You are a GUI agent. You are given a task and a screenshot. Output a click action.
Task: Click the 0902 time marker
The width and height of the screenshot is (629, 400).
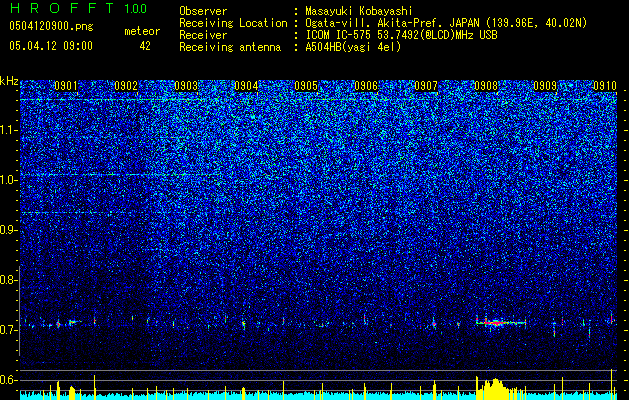click(x=126, y=86)
